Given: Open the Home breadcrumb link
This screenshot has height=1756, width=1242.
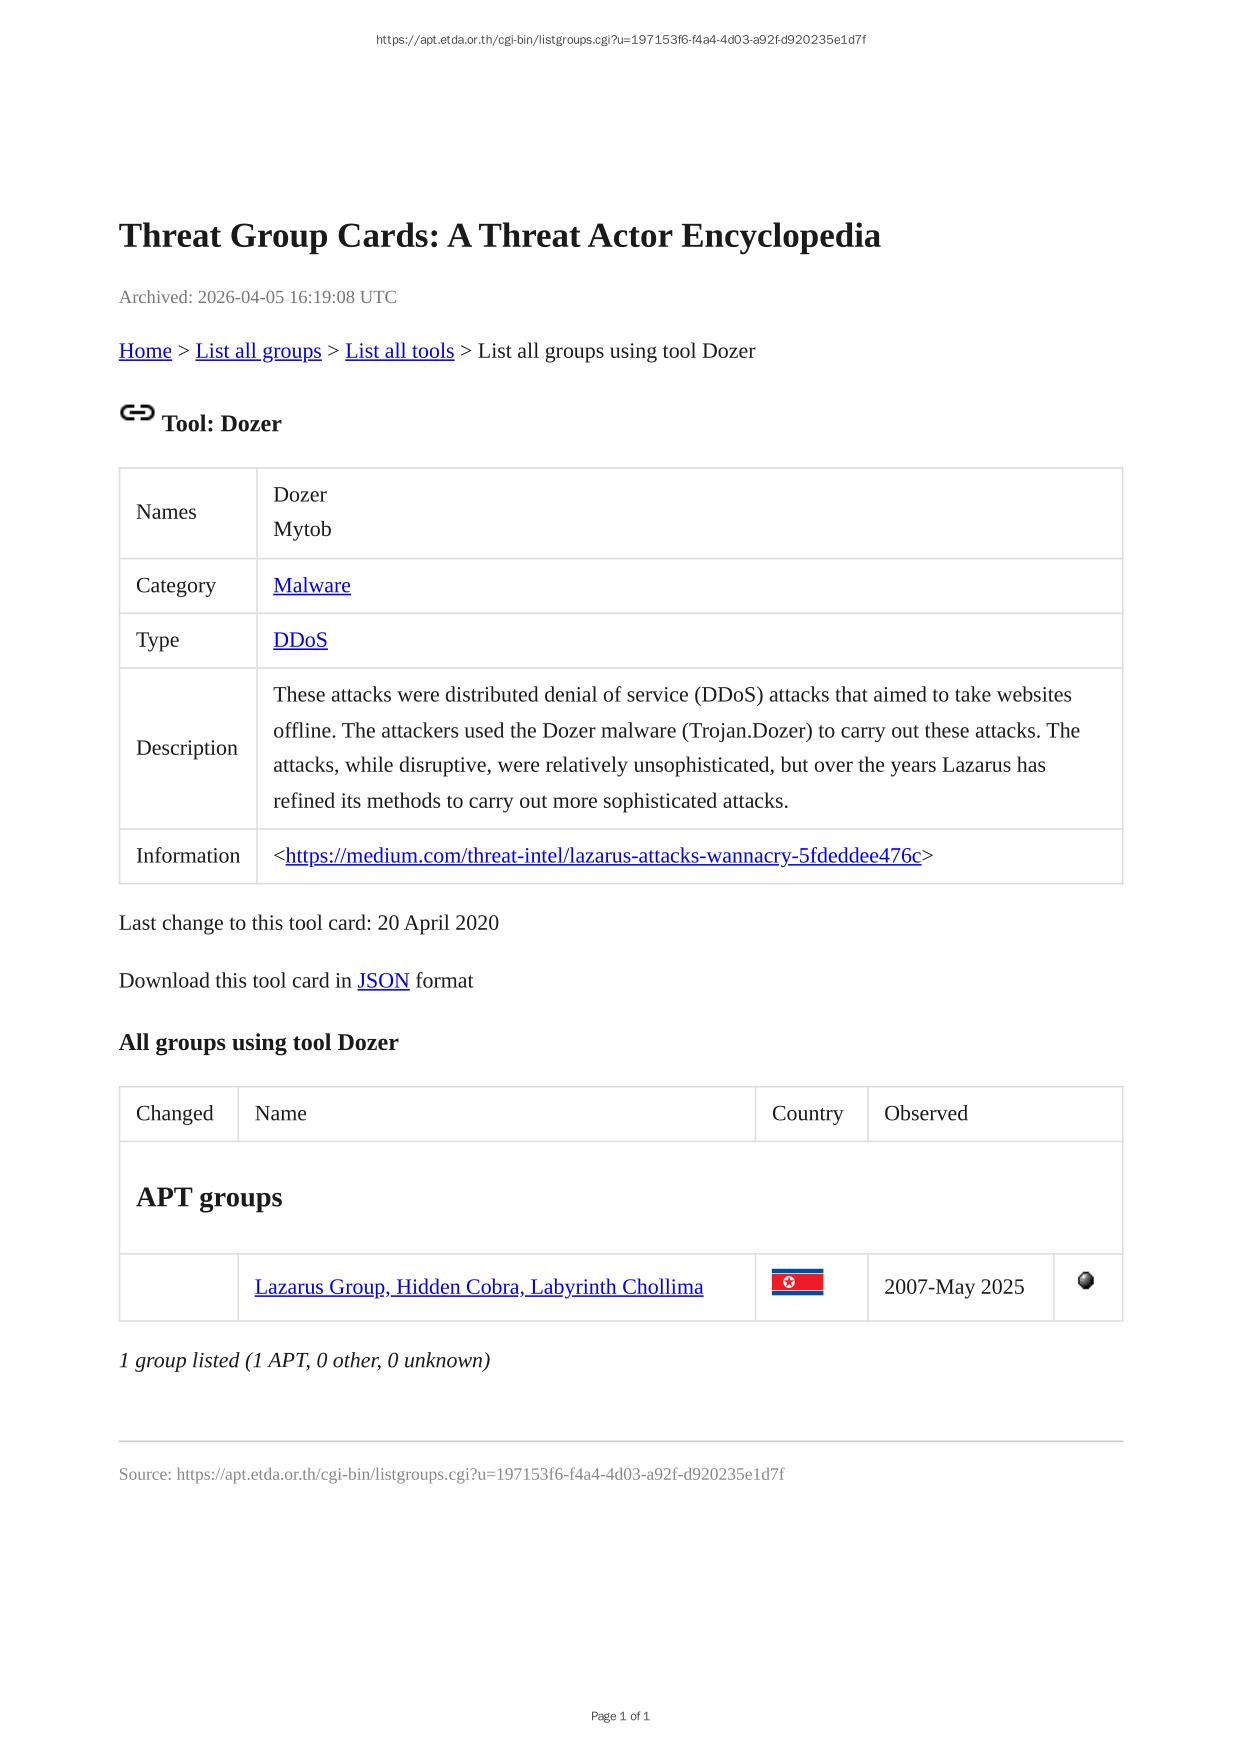Looking at the screenshot, I should pyautogui.click(x=145, y=351).
